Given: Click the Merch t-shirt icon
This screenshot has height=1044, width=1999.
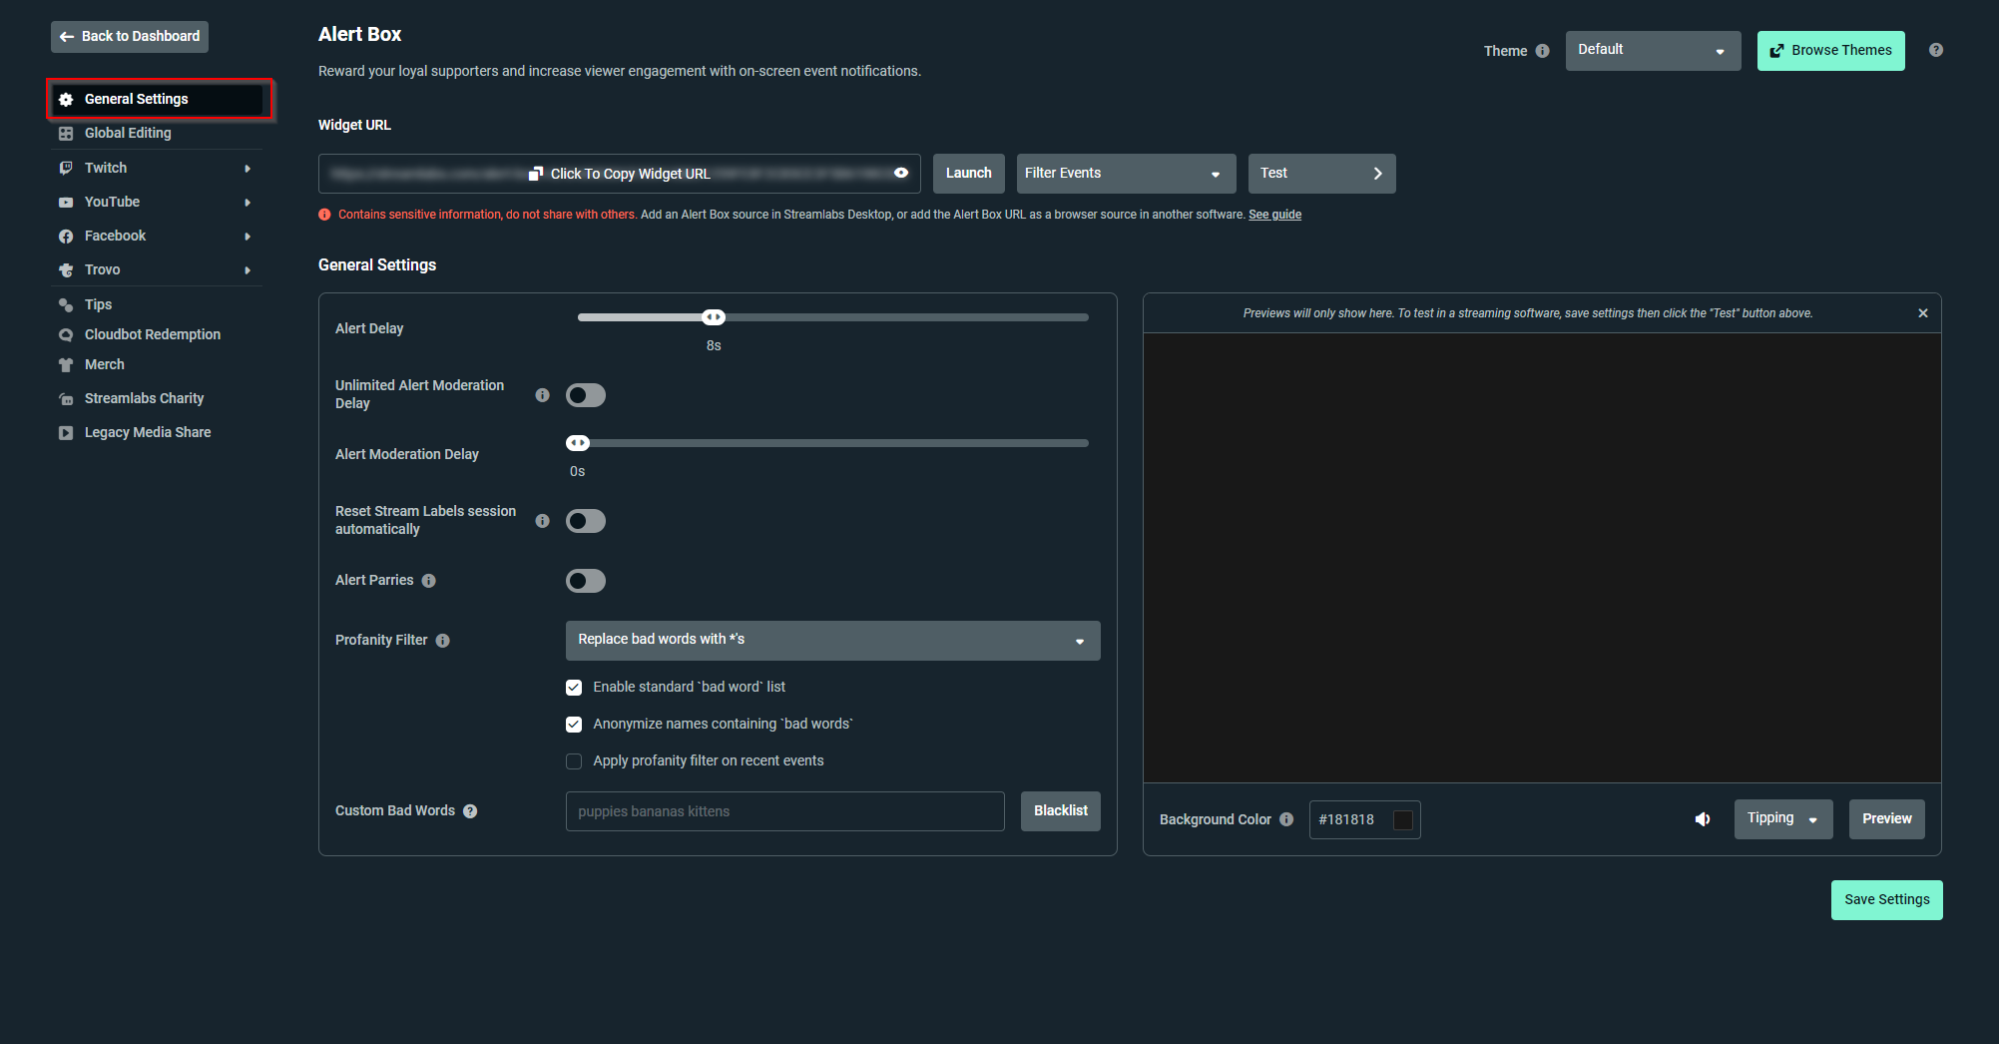Looking at the screenshot, I should tap(66, 365).
